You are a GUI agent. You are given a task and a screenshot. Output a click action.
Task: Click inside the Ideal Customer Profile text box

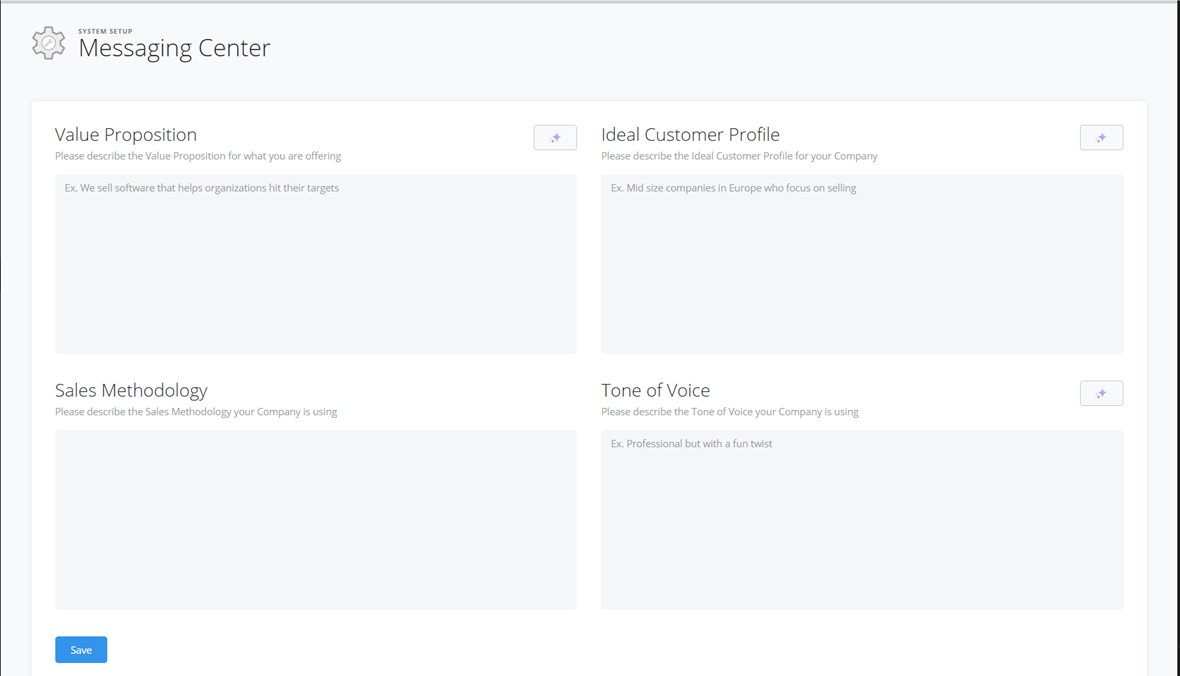pyautogui.click(x=862, y=264)
